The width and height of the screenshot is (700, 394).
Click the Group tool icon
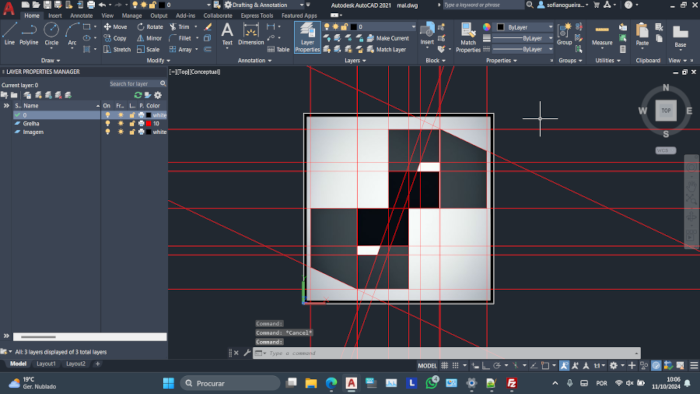tap(564, 34)
